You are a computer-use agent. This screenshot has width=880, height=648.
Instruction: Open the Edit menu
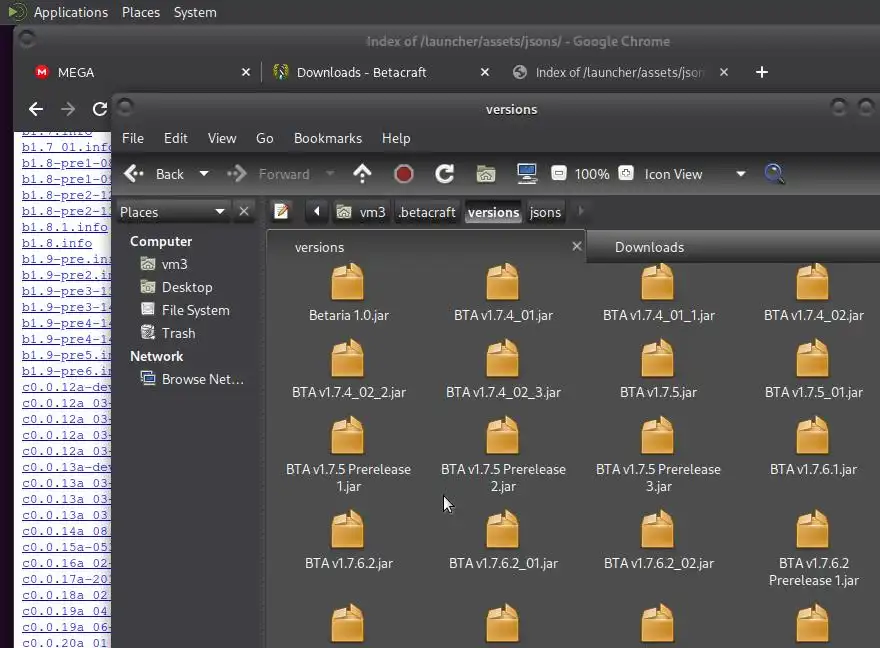coord(176,139)
